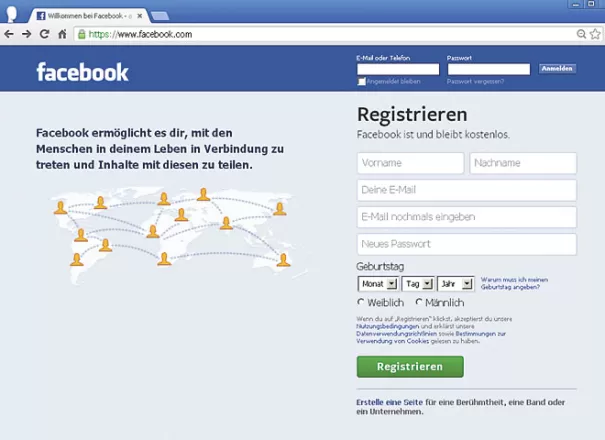Open the Datenverwendungsrichtlinien link
Screen dimensions: 605x440
point(397,333)
